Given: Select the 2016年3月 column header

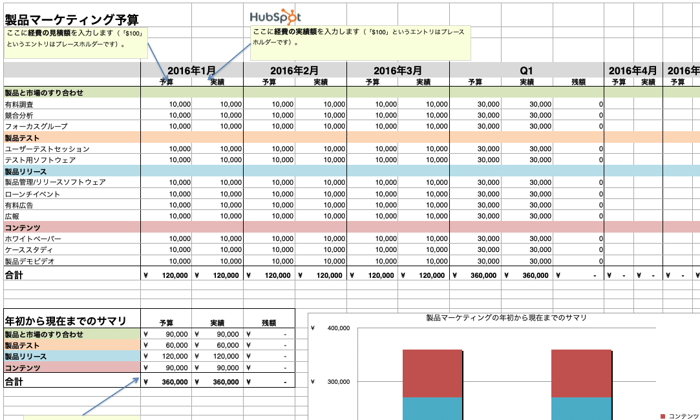Looking at the screenshot, I should [x=398, y=70].
